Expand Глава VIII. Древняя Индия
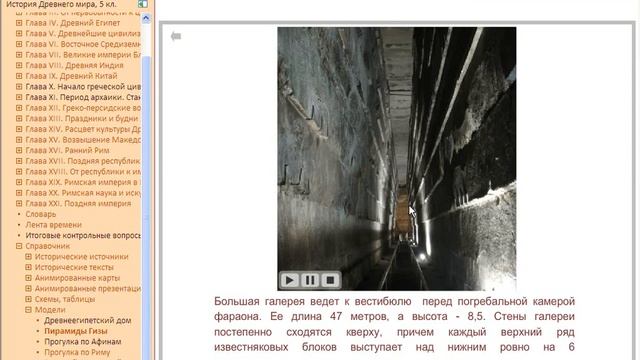 [x=19, y=65]
